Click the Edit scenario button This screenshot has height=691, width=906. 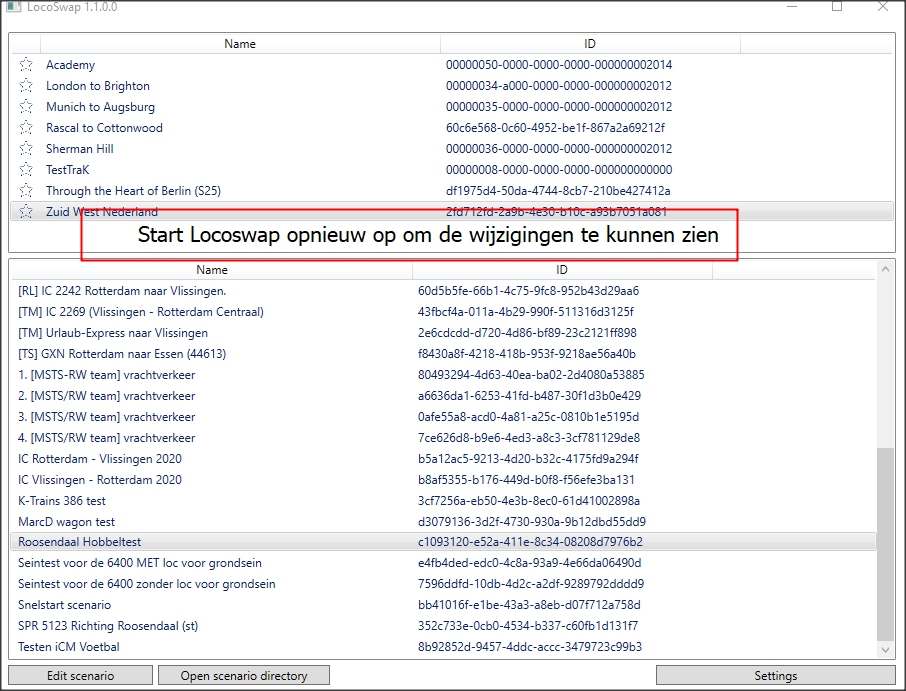(81, 676)
